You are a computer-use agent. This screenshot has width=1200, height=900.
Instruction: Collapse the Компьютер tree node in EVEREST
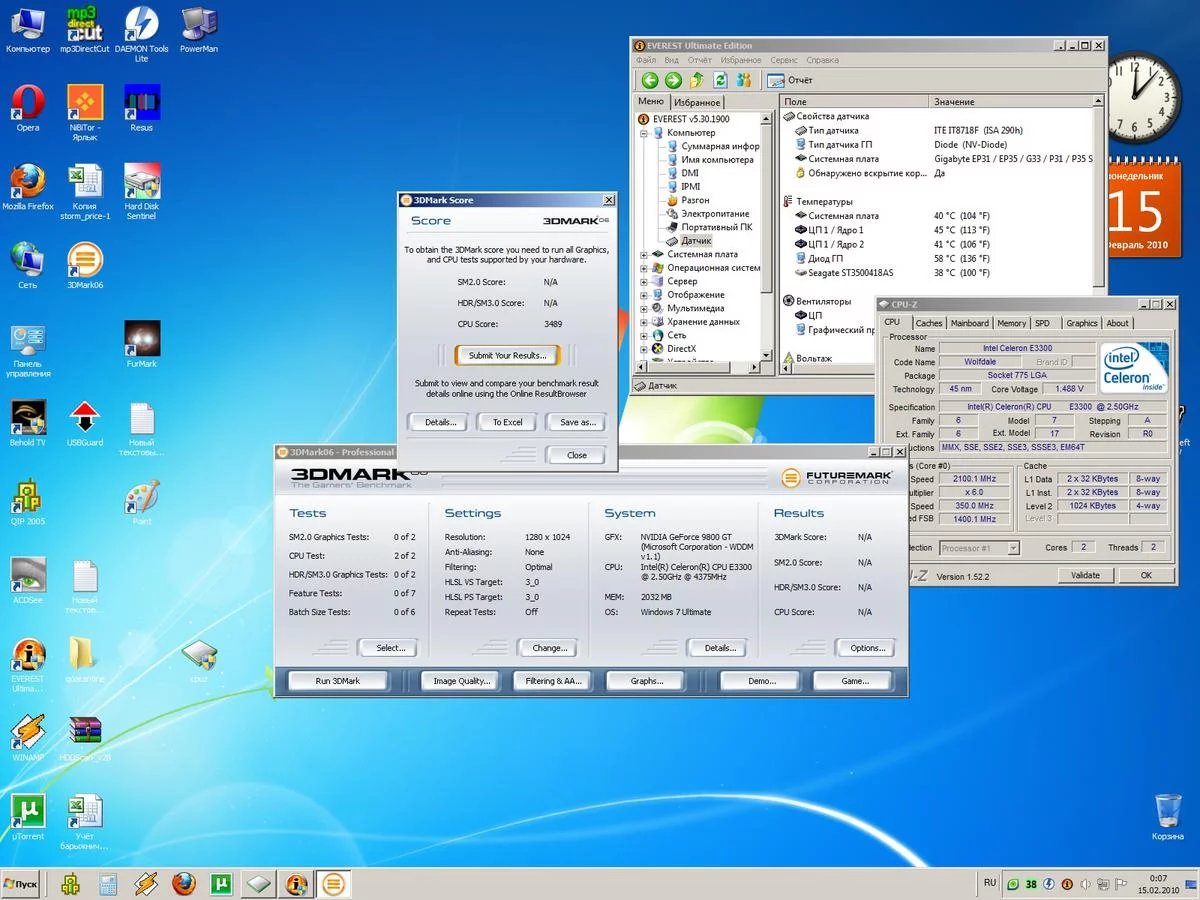click(x=644, y=133)
